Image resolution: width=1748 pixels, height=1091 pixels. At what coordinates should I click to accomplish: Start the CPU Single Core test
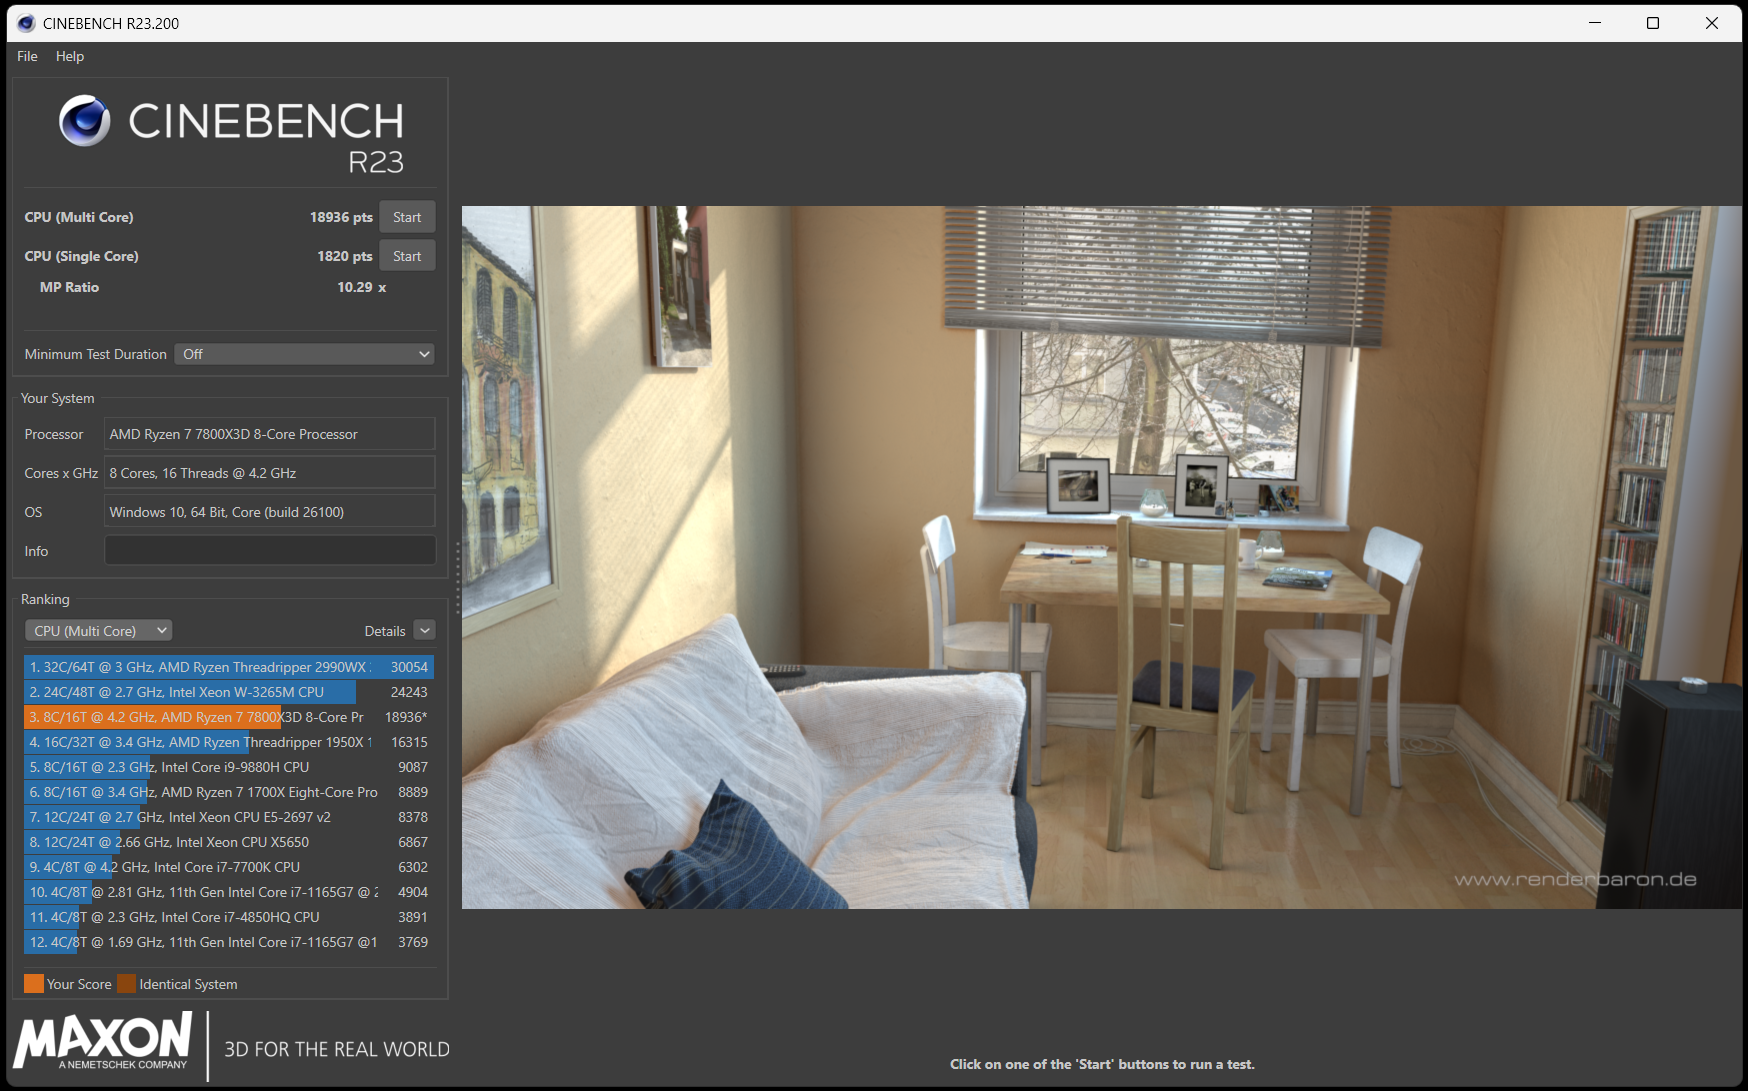point(407,256)
